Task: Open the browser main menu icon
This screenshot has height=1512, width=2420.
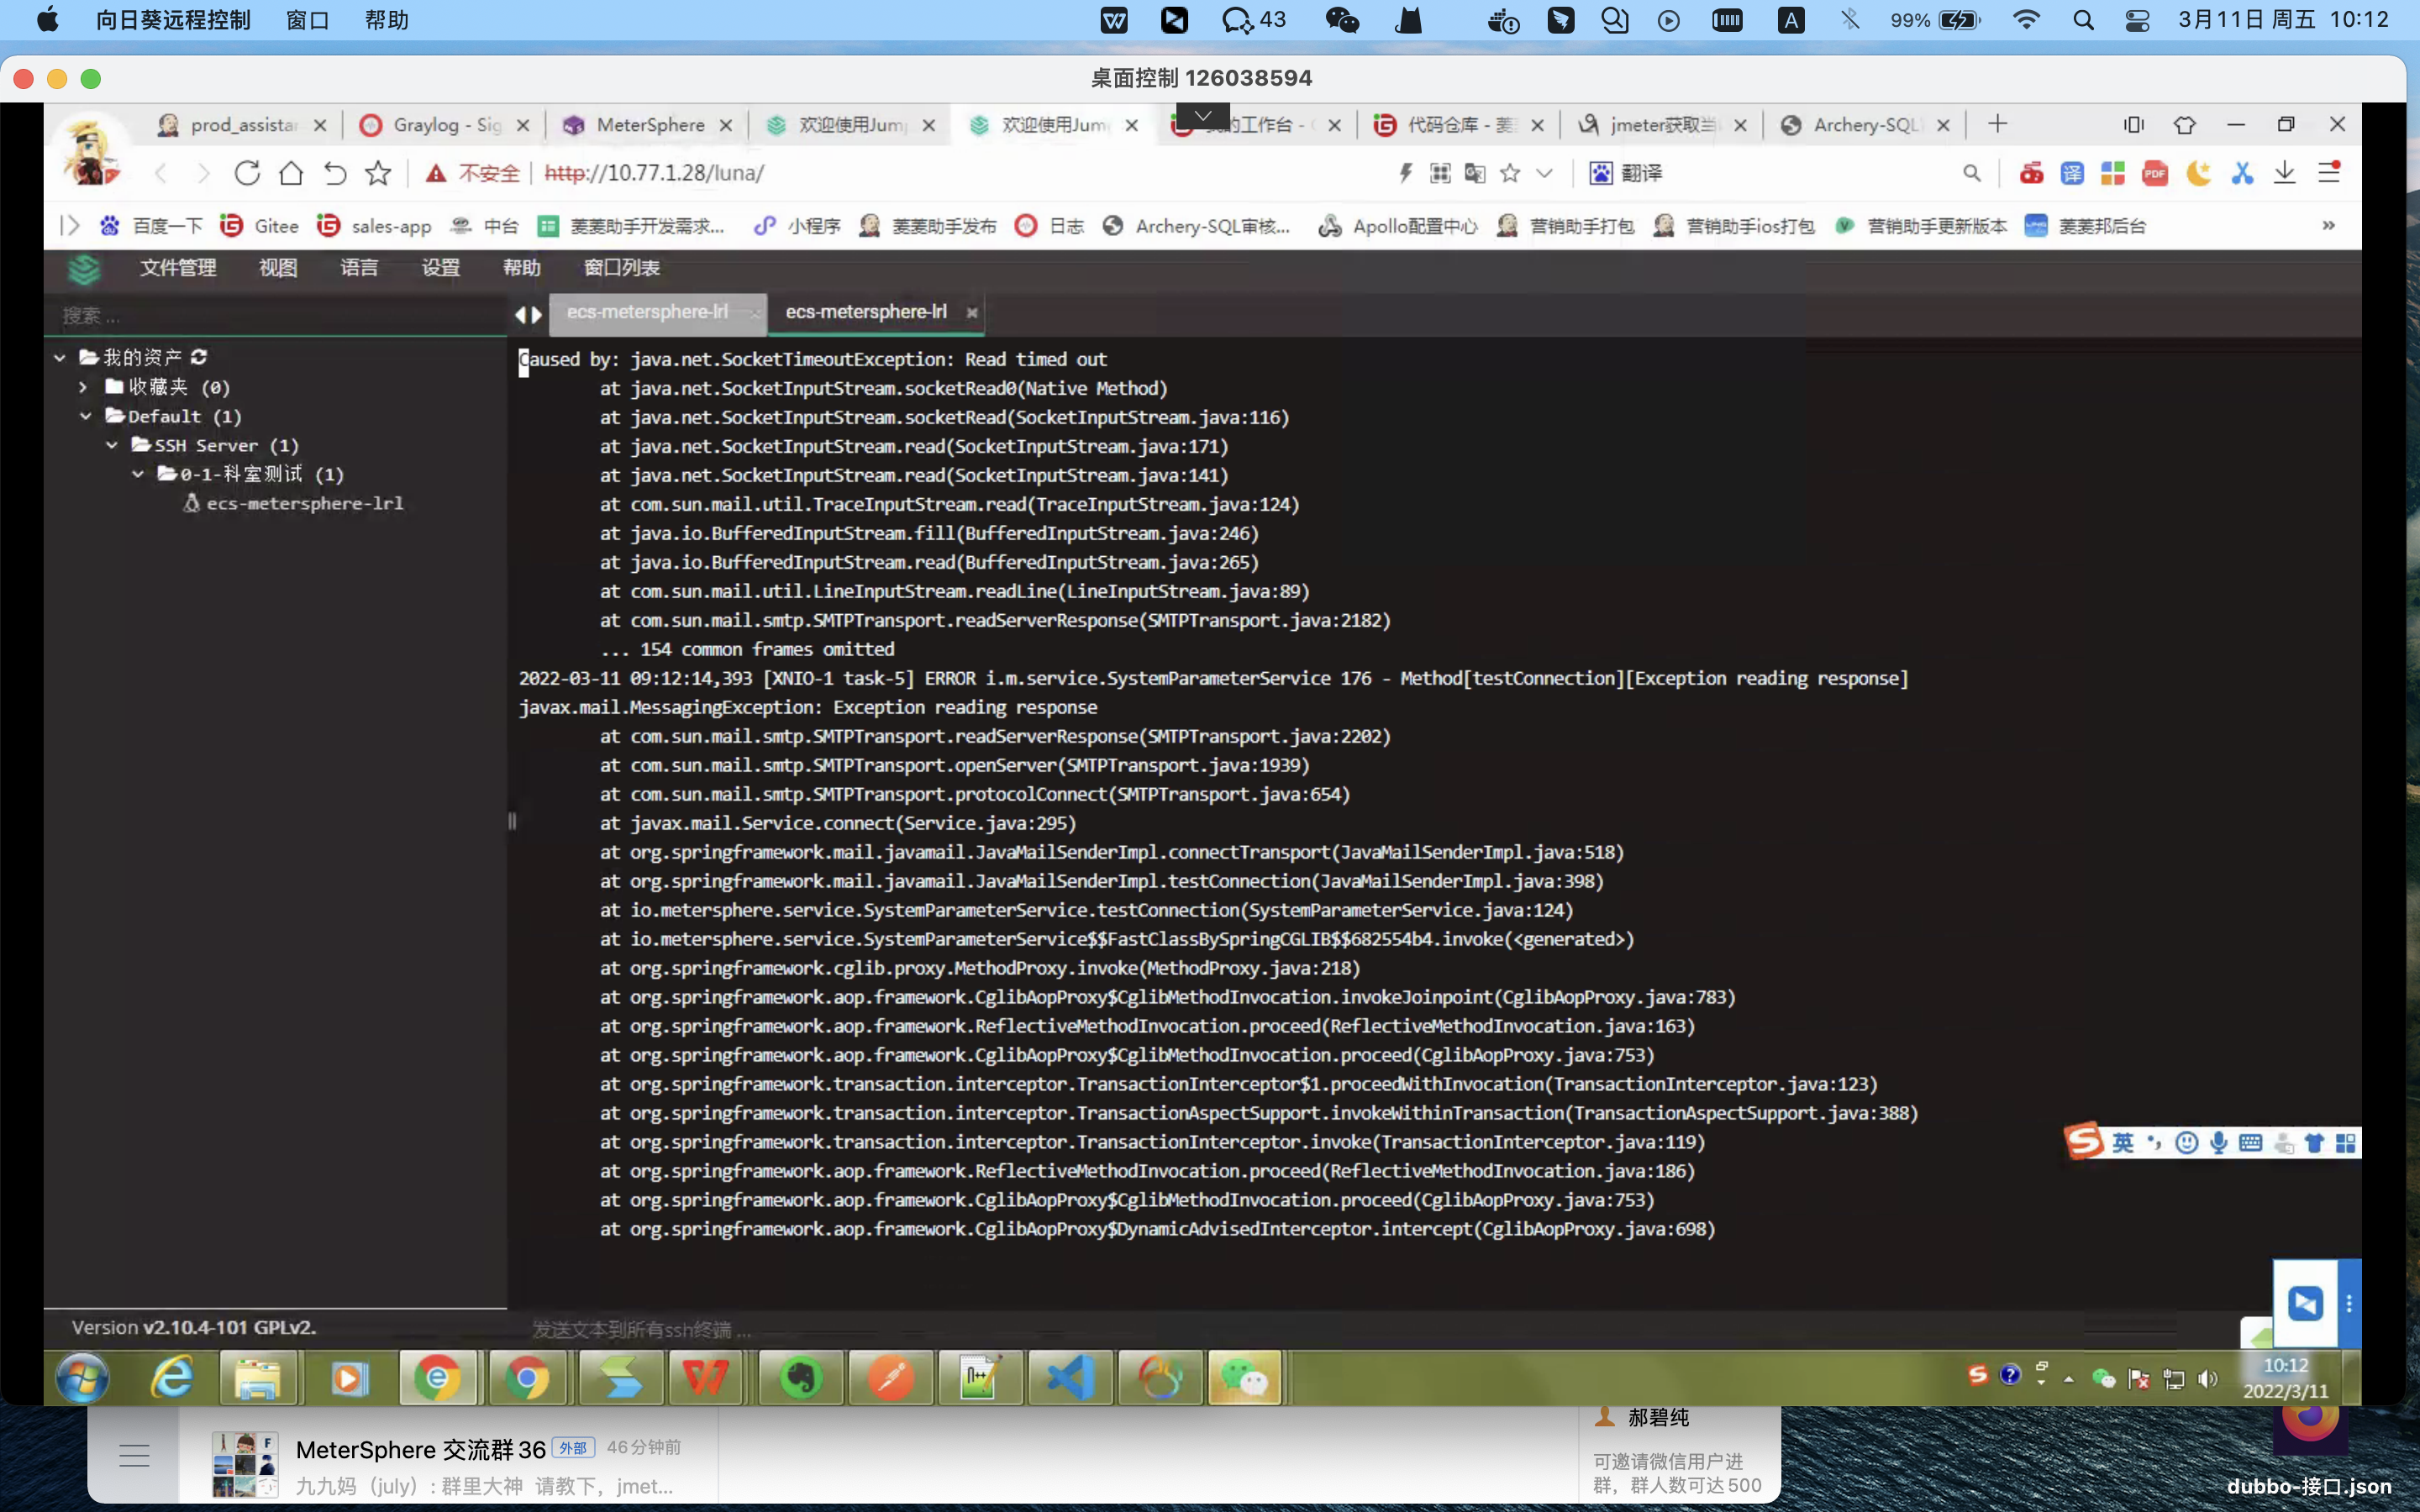Action: (x=2329, y=172)
